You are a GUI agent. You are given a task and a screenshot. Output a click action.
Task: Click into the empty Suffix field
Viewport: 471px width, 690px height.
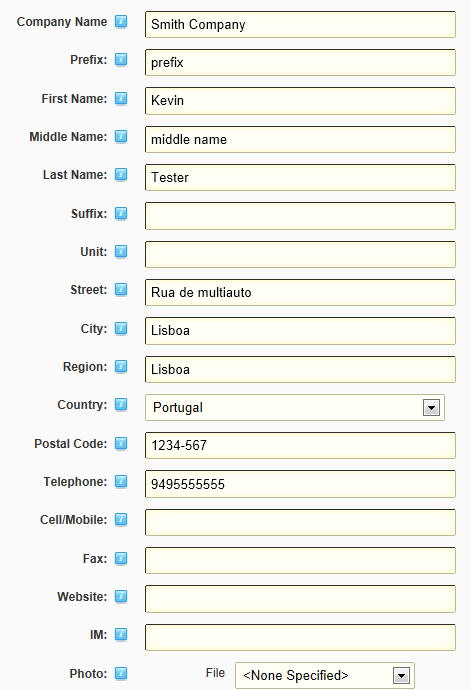[300, 216]
